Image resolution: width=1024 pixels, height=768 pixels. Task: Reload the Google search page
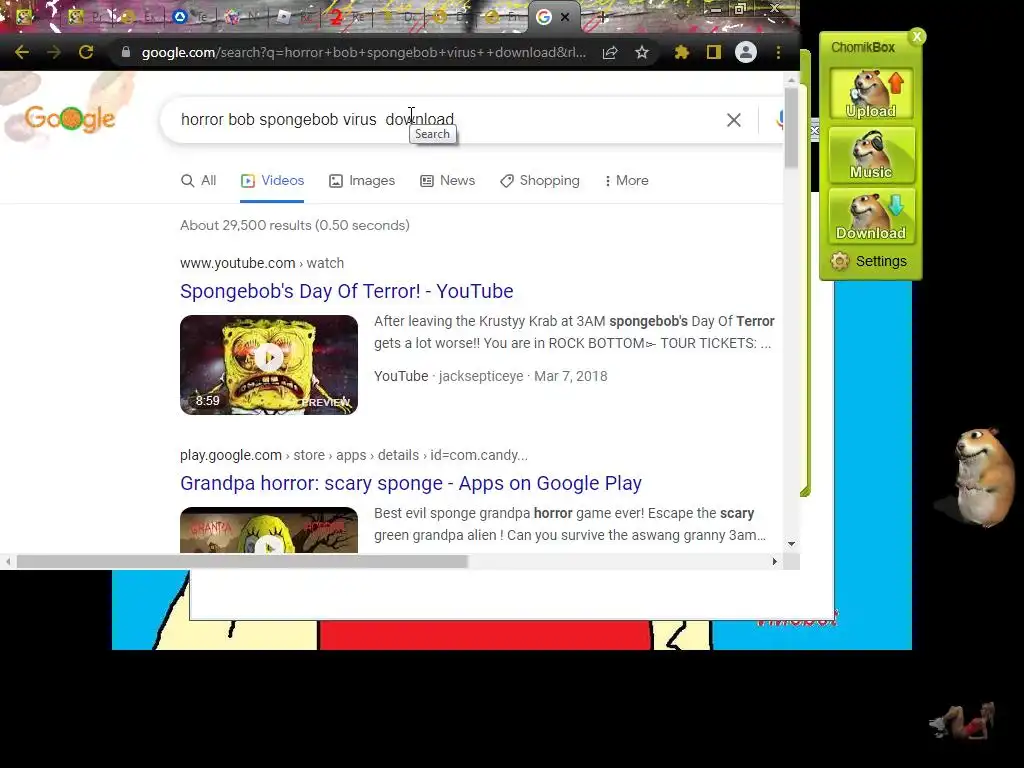[x=86, y=52]
